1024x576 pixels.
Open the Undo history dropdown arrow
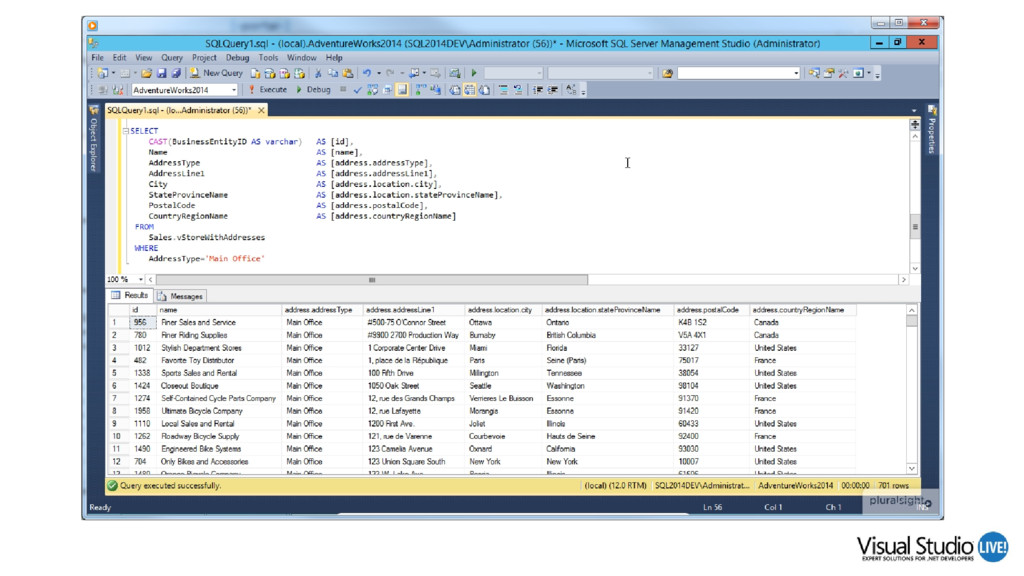coord(379,73)
